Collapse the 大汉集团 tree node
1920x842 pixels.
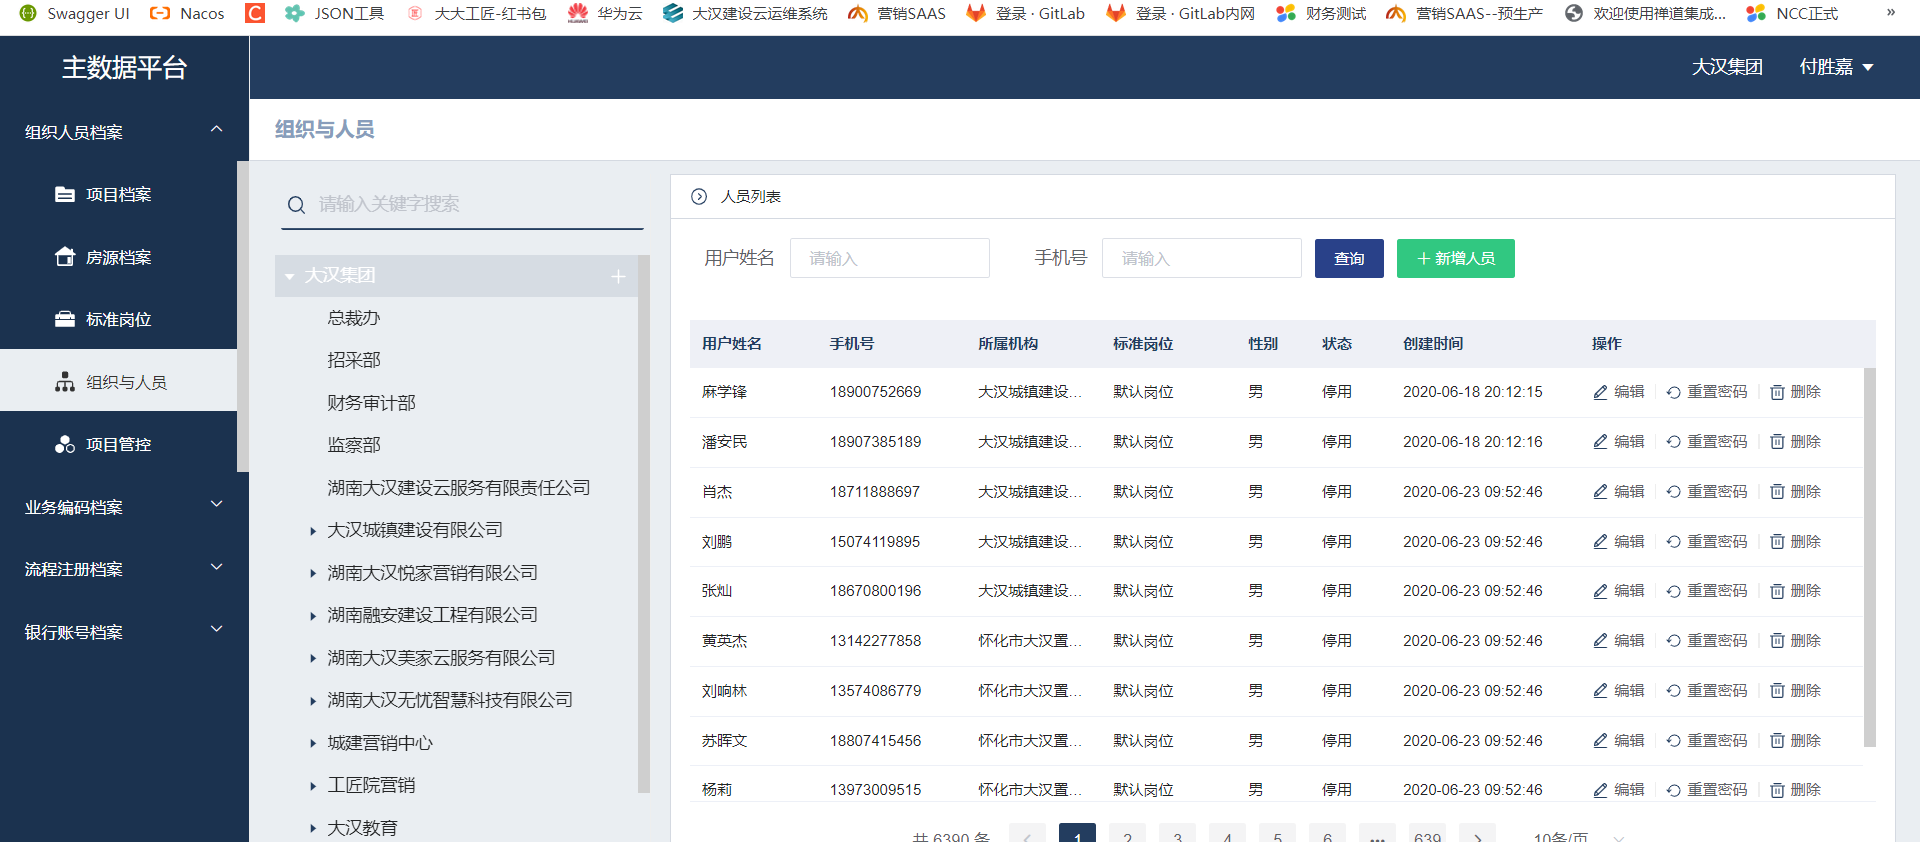(290, 276)
